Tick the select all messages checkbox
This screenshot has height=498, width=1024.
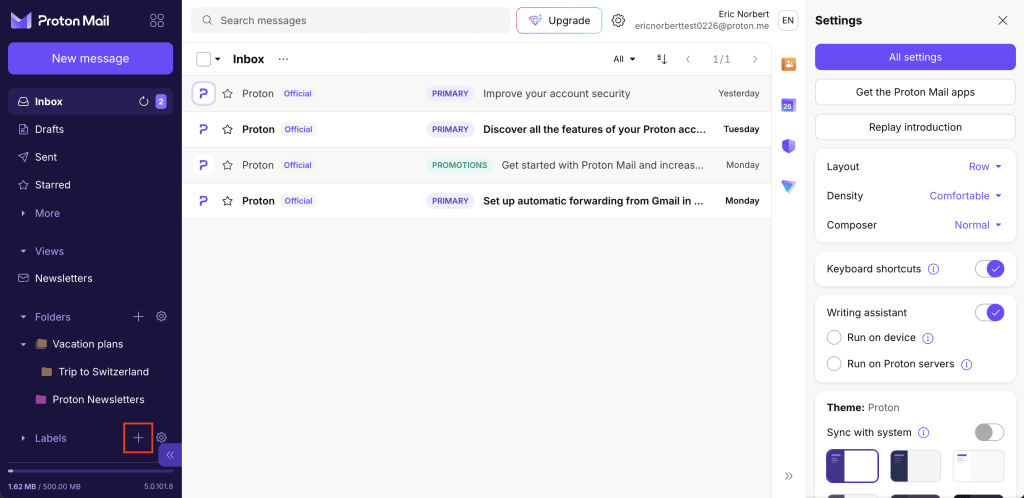(204, 59)
